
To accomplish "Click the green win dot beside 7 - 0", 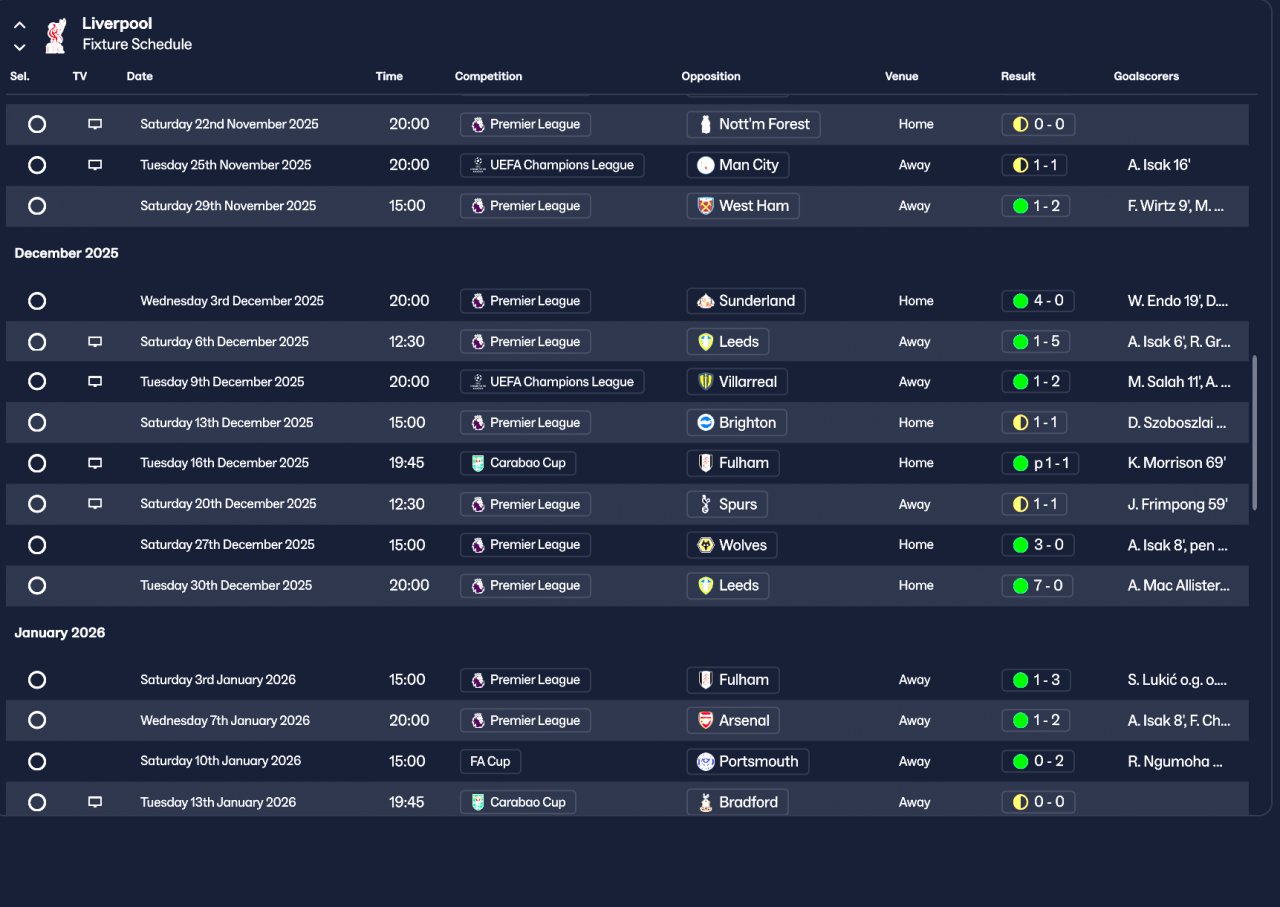I will [1020, 586].
